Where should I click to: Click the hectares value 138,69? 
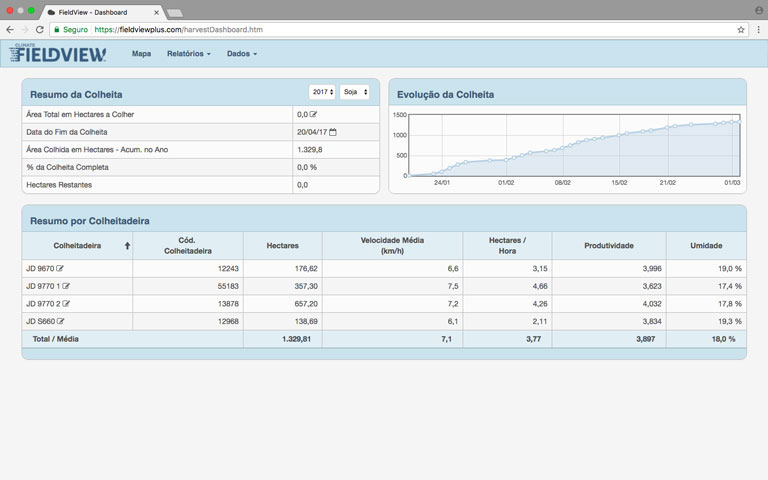(x=306, y=321)
